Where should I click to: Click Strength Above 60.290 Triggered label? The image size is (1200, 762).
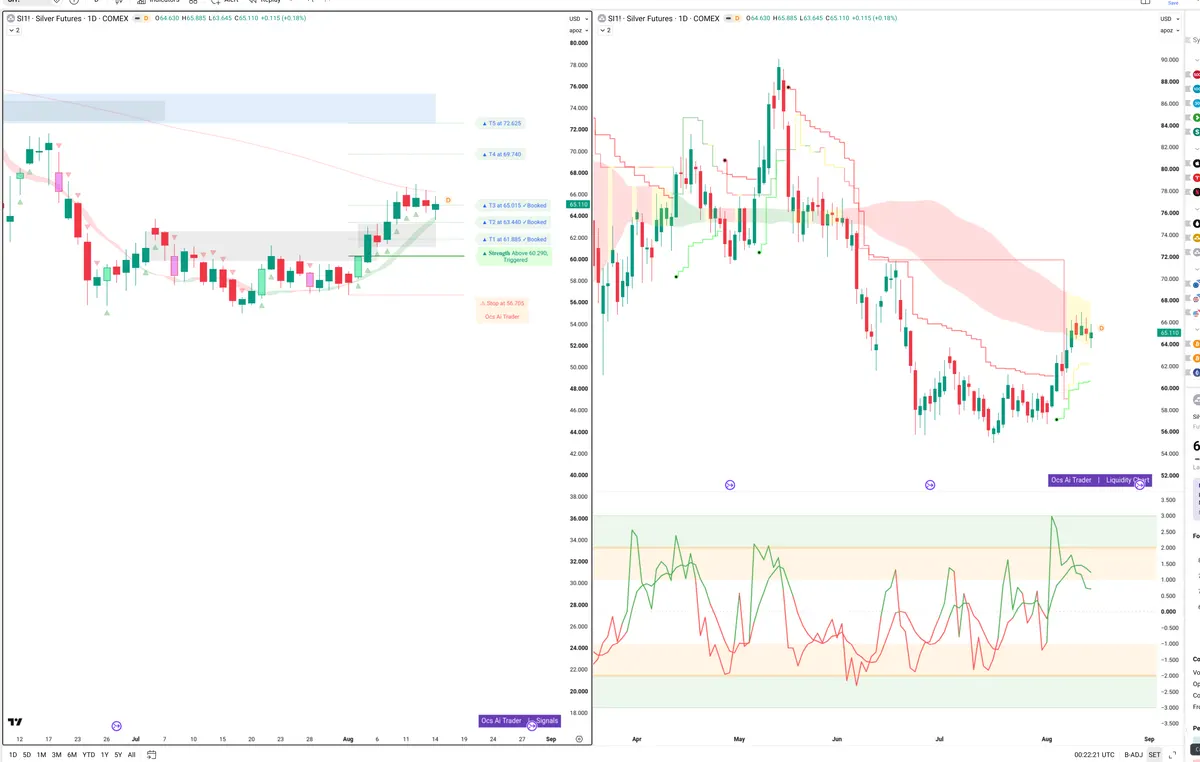pos(514,256)
